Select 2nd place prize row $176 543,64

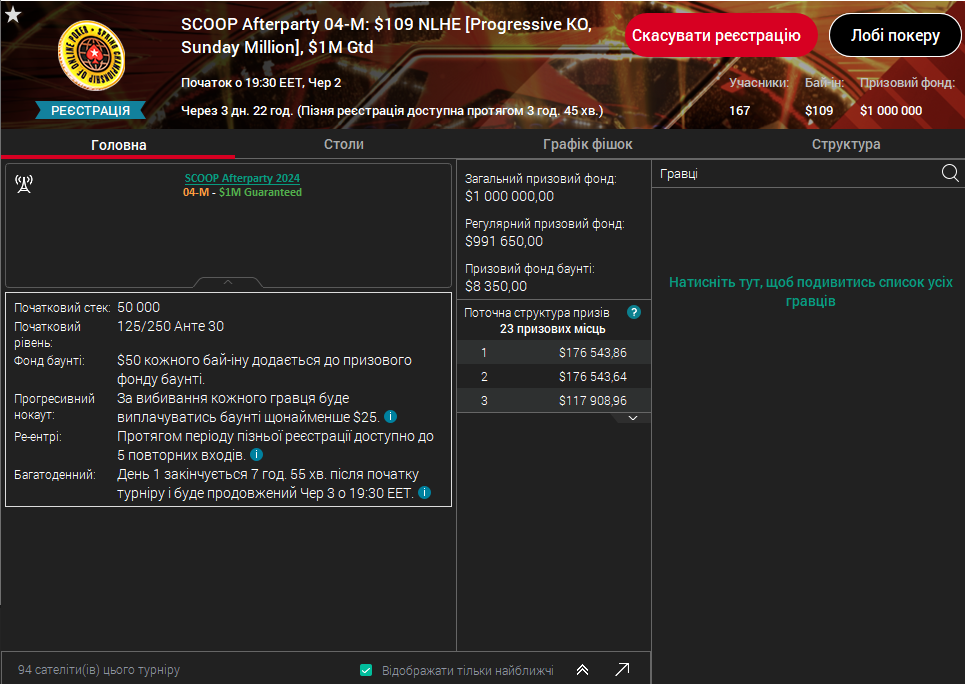tap(554, 376)
